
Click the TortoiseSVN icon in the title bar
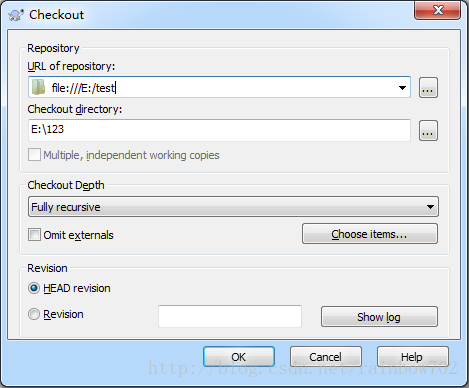(x=16, y=15)
